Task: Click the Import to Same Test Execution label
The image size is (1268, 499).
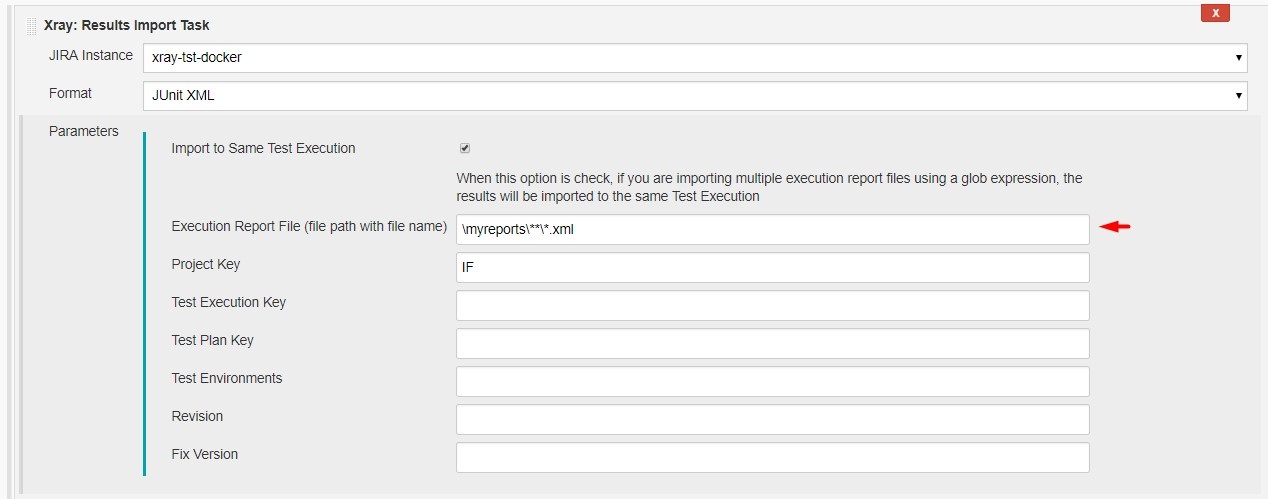Action: [263, 148]
